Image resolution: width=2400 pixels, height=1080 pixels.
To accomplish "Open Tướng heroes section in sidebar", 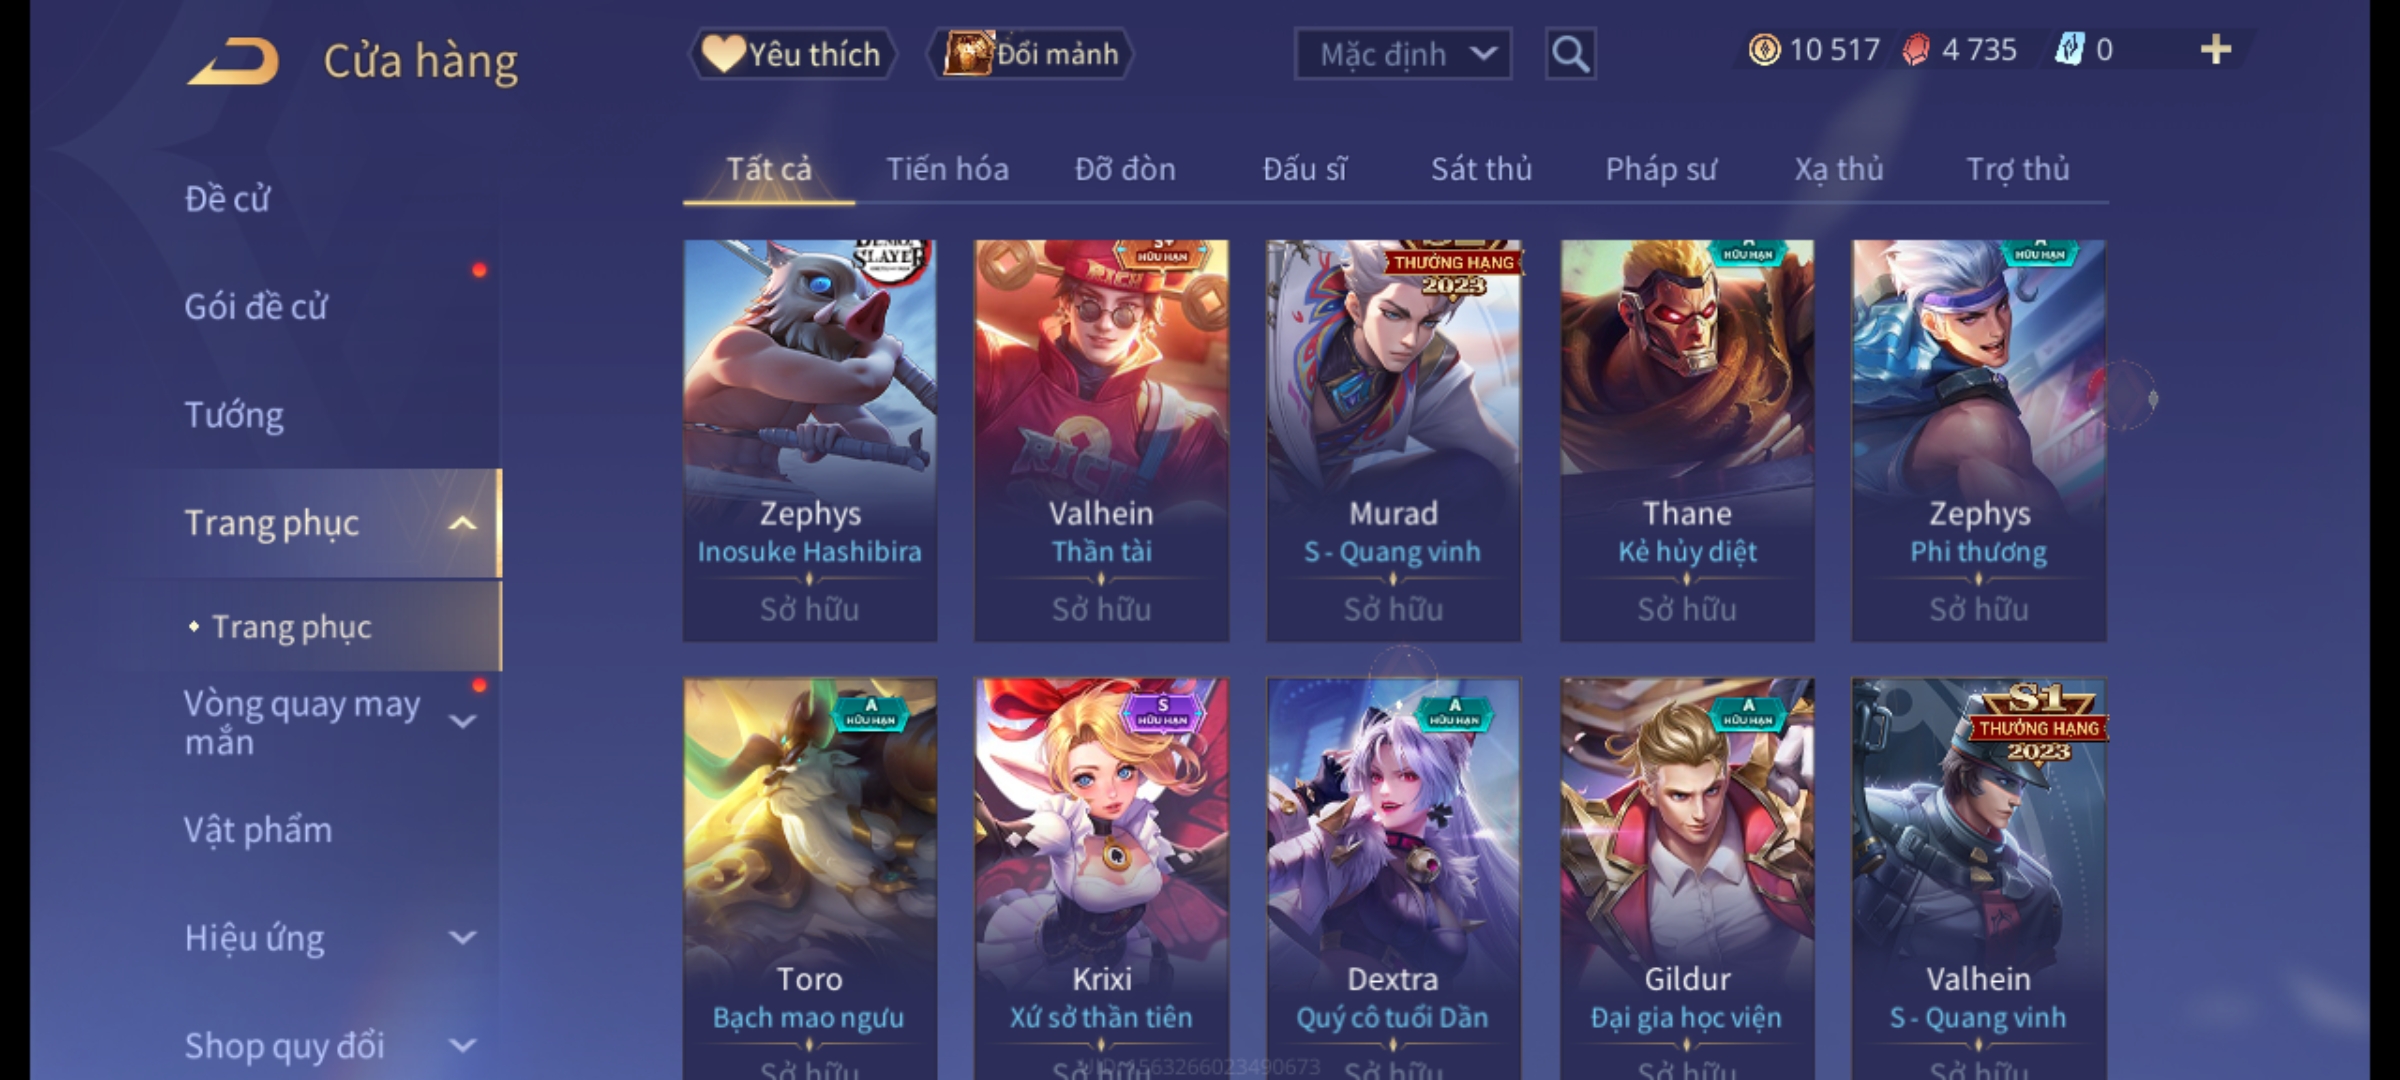I will click(234, 415).
